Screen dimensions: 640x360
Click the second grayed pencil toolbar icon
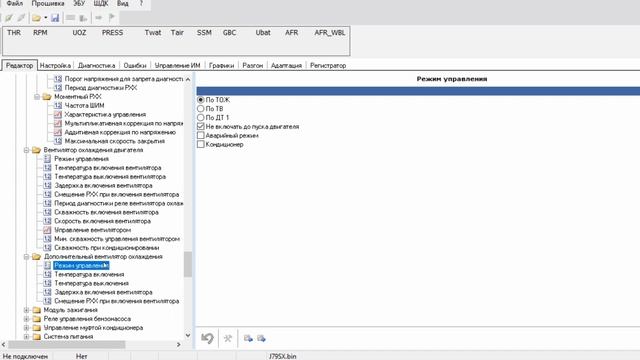coord(21,18)
